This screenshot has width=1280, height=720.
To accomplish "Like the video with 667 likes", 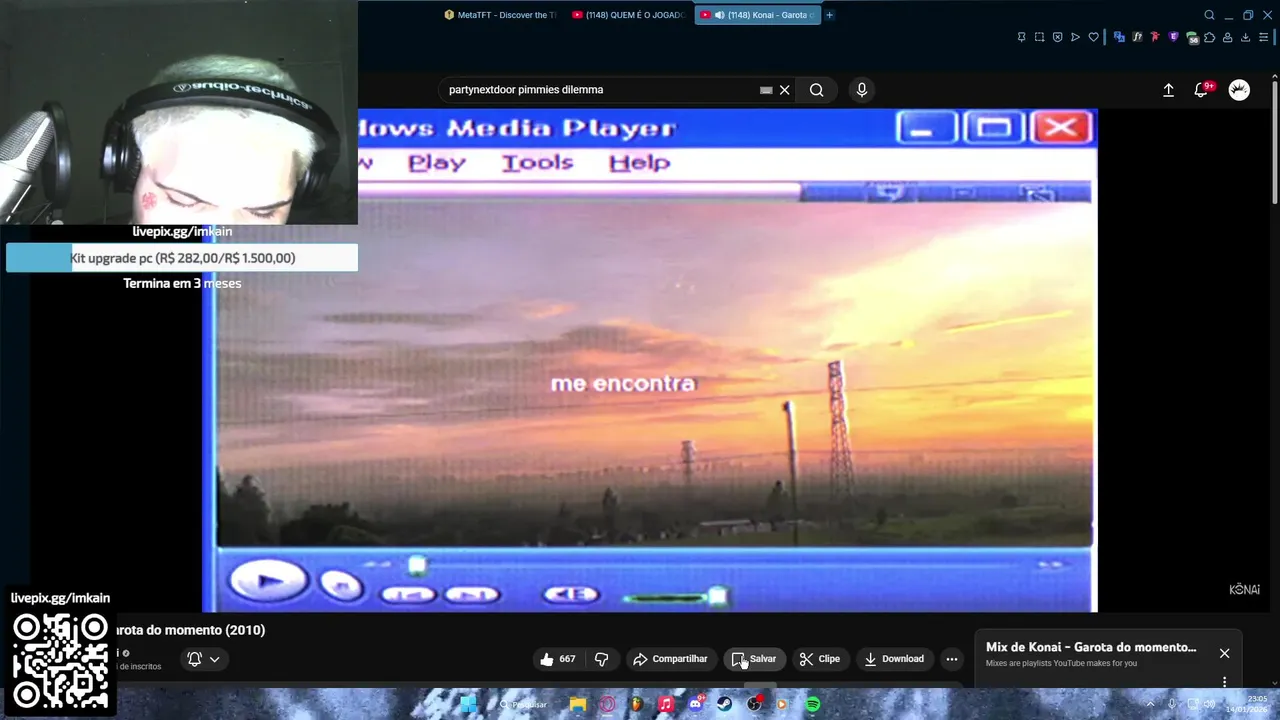I will 558,659.
